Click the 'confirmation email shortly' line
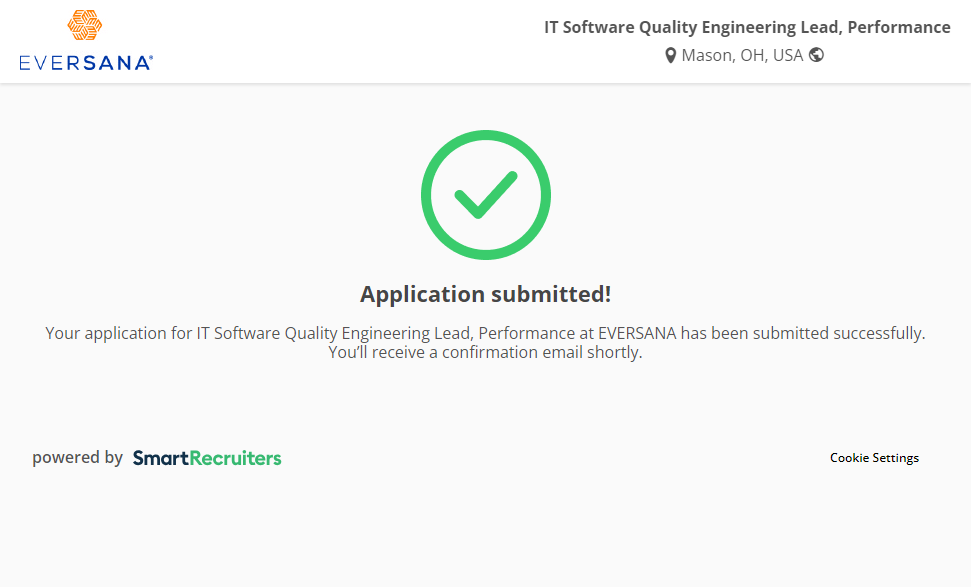971x587 pixels. pos(485,353)
